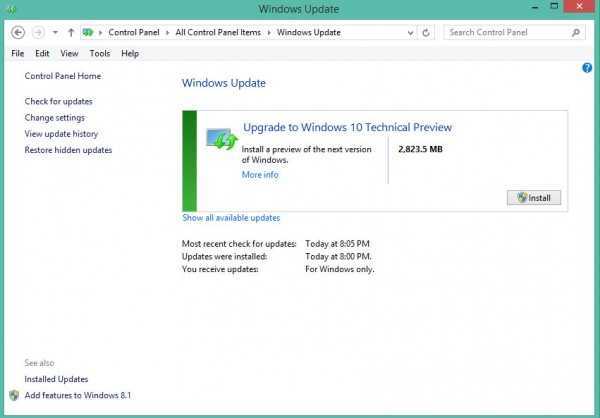Refresh the Windows Update page
The image size is (600, 418).
tap(426, 33)
